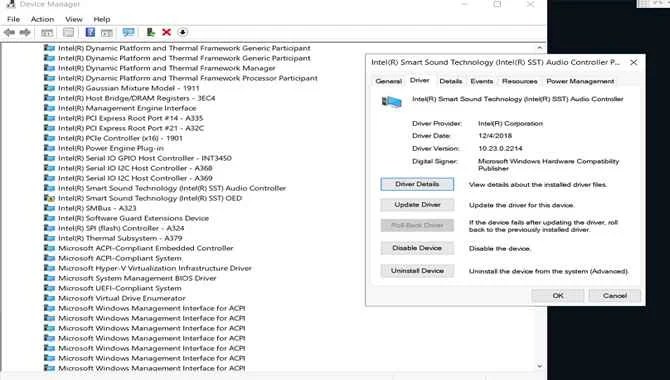This screenshot has height=380, width=670.
Task: Click the Help question-mark toolbar icon
Action: 90,32
